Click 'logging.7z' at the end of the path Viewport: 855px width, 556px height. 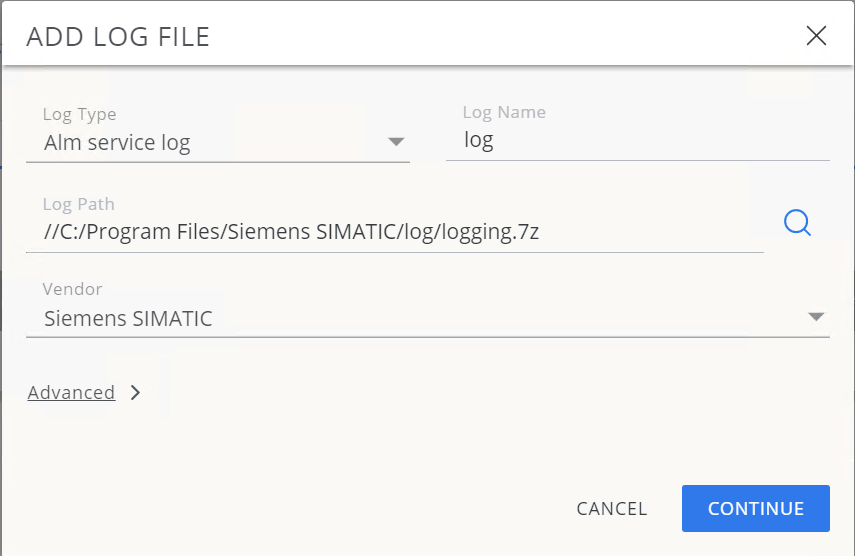click(498, 232)
